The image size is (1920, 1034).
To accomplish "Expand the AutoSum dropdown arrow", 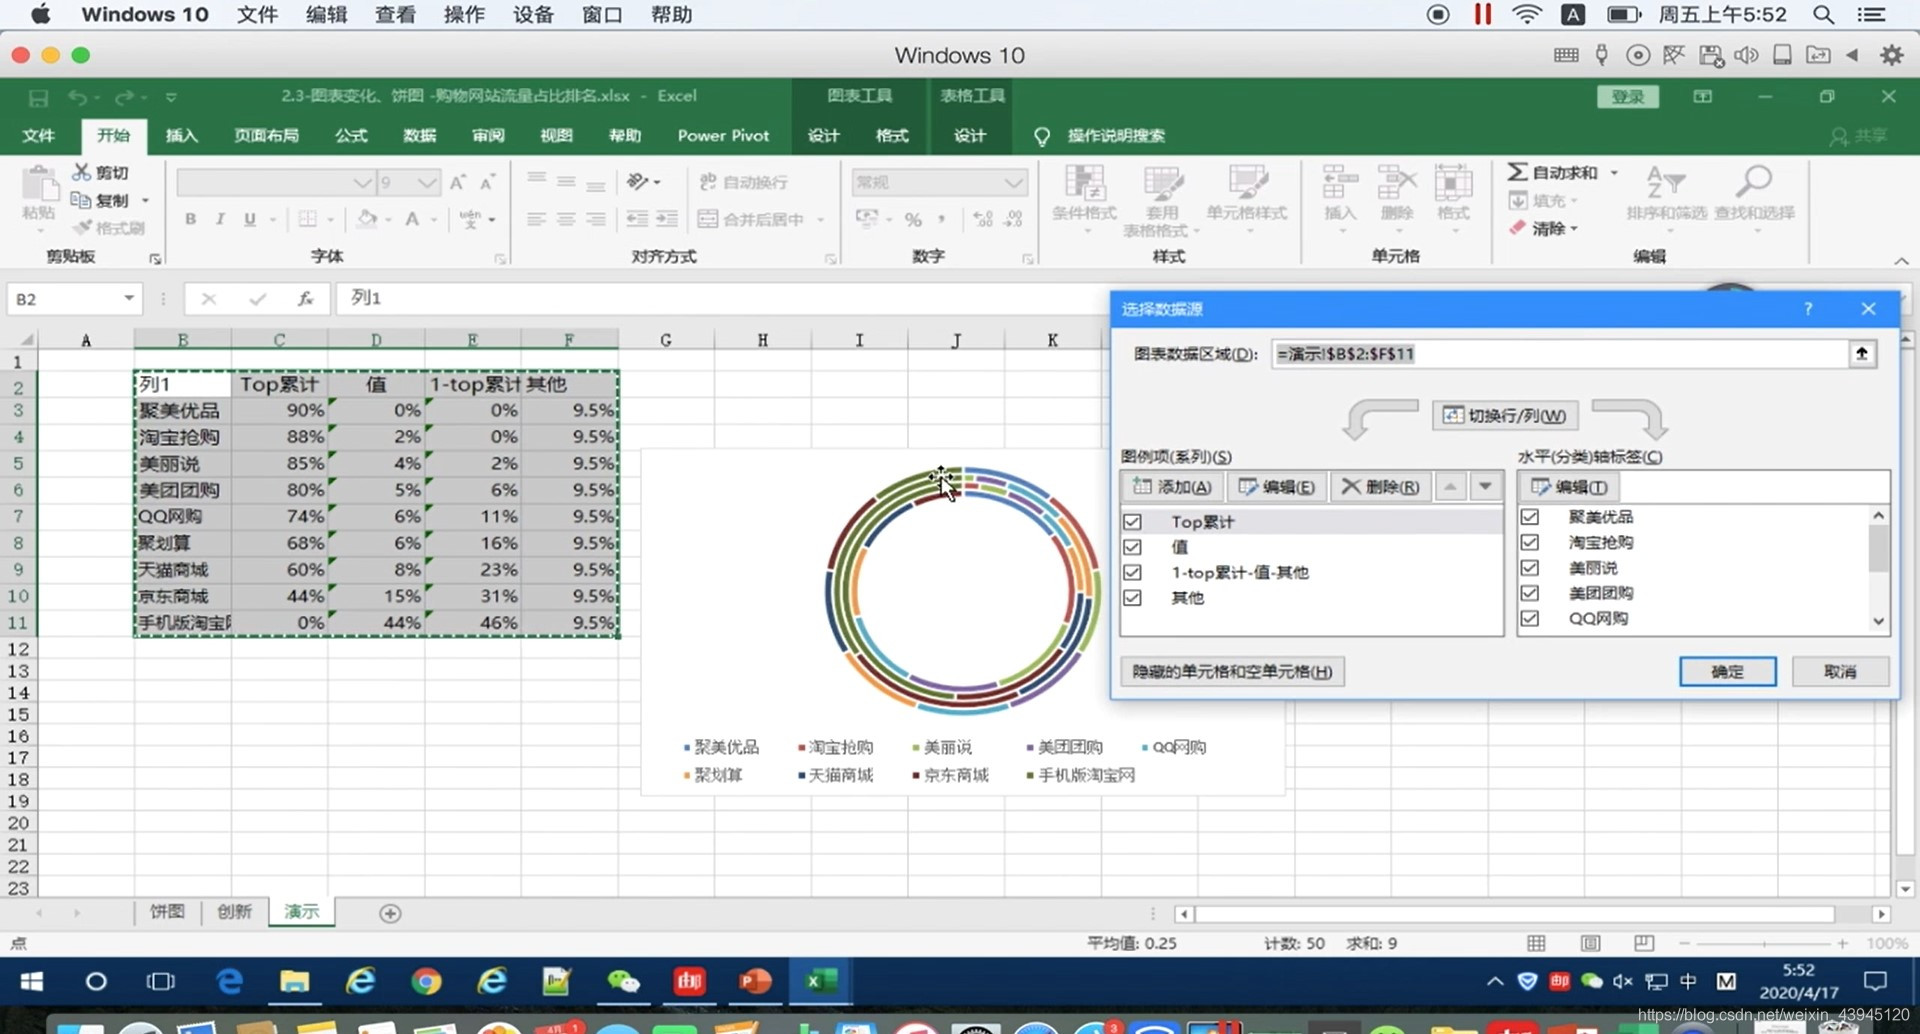I will 1614,172.
